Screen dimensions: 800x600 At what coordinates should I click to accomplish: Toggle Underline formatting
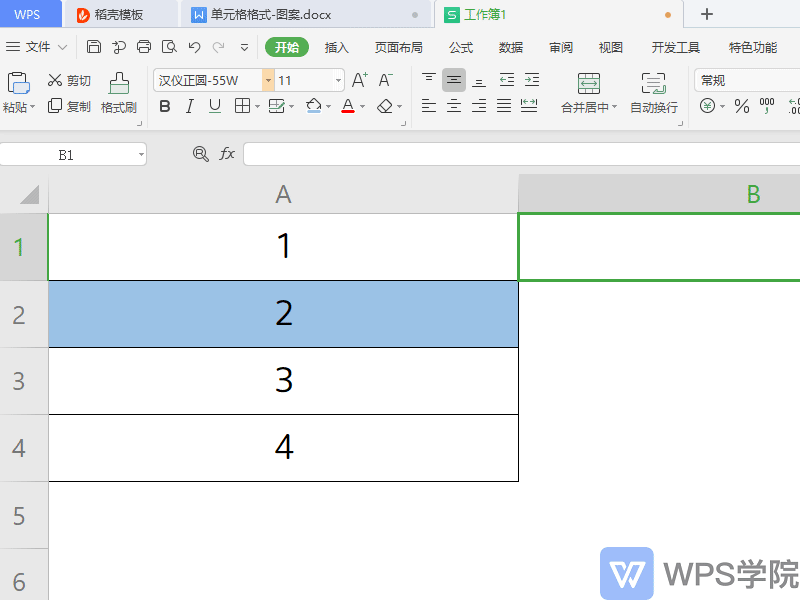coord(215,106)
